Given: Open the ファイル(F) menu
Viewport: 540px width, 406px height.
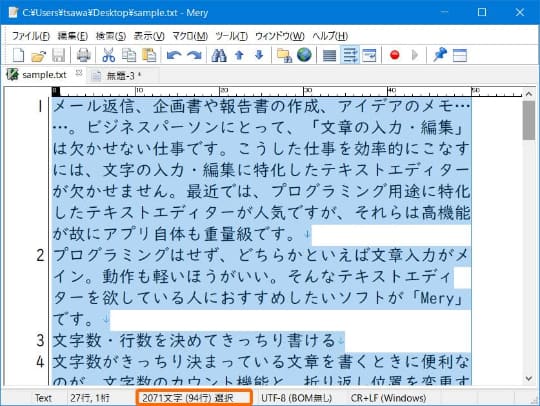Looking at the screenshot, I should (x=31, y=36).
